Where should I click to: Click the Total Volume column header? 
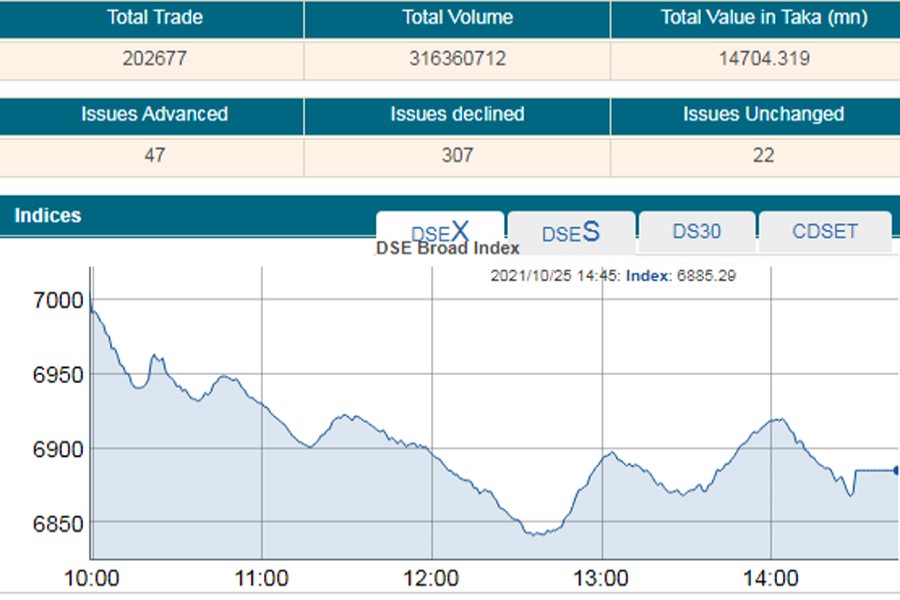[x=457, y=18]
